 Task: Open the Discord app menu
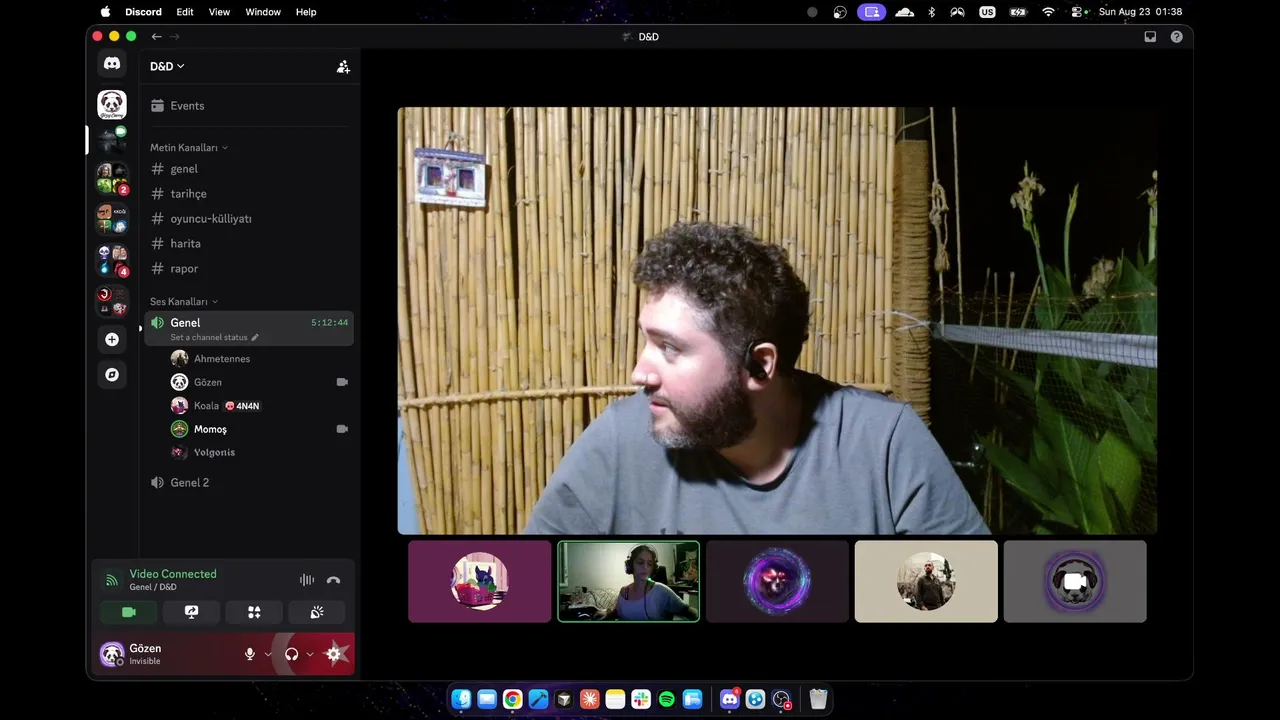[x=143, y=12]
